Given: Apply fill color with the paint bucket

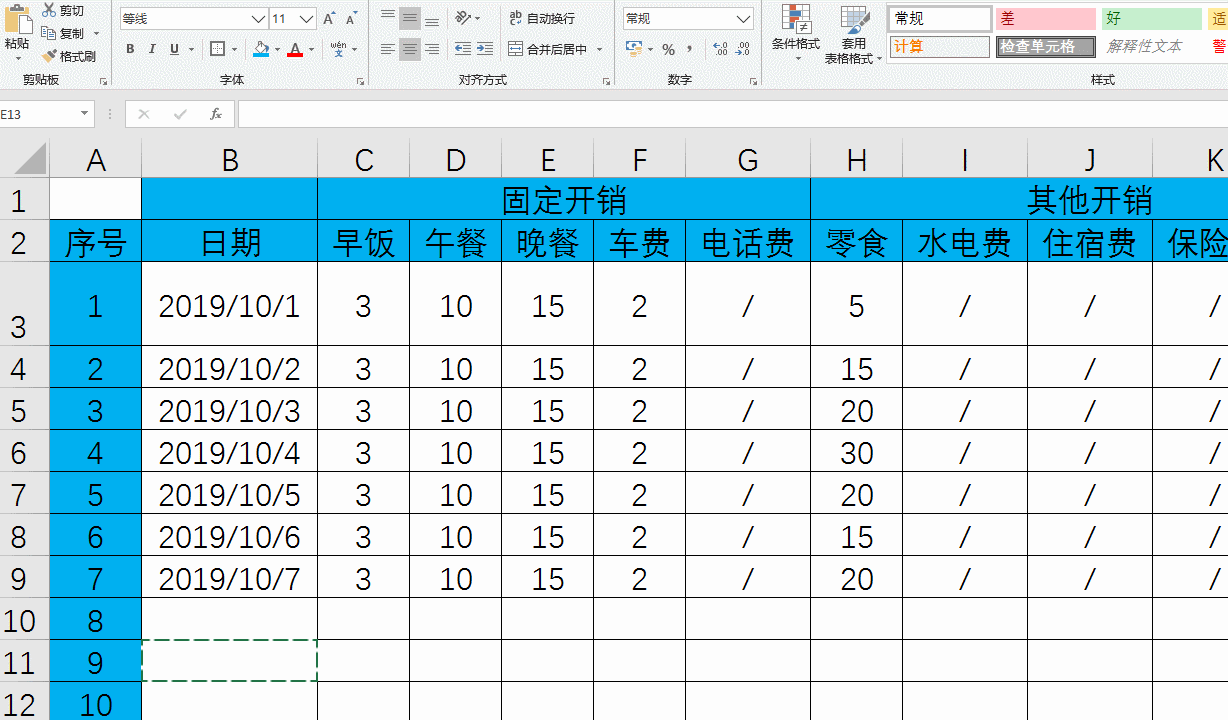Looking at the screenshot, I should [x=261, y=49].
